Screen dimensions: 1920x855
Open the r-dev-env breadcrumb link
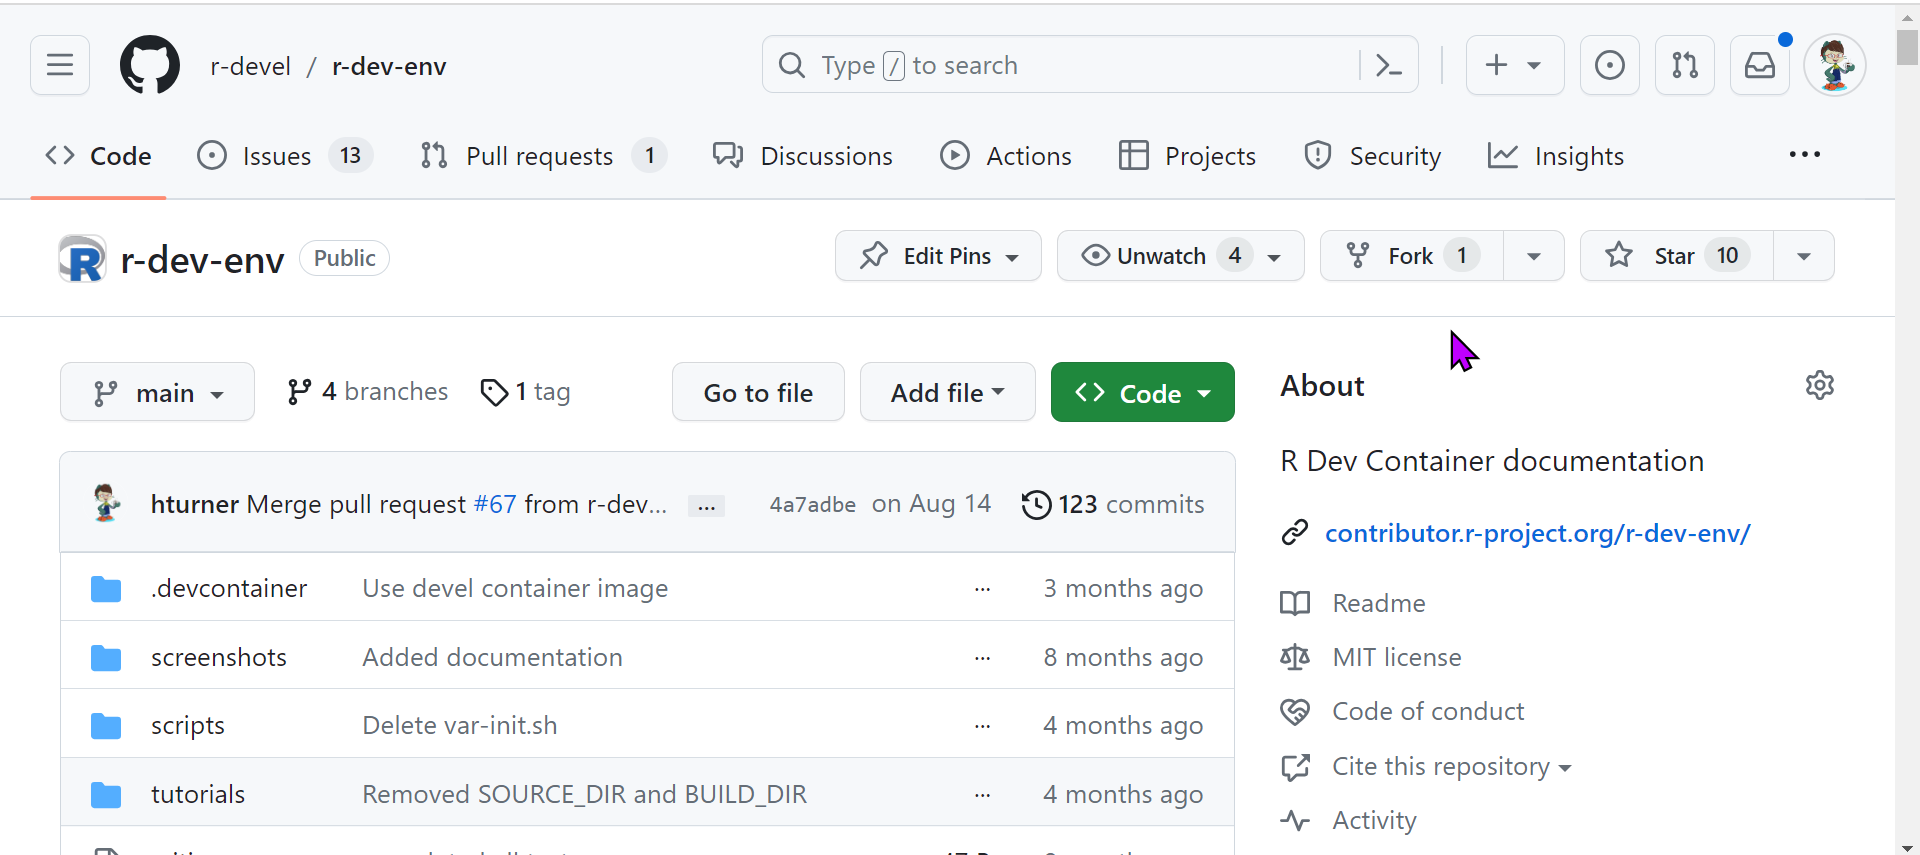(x=389, y=66)
